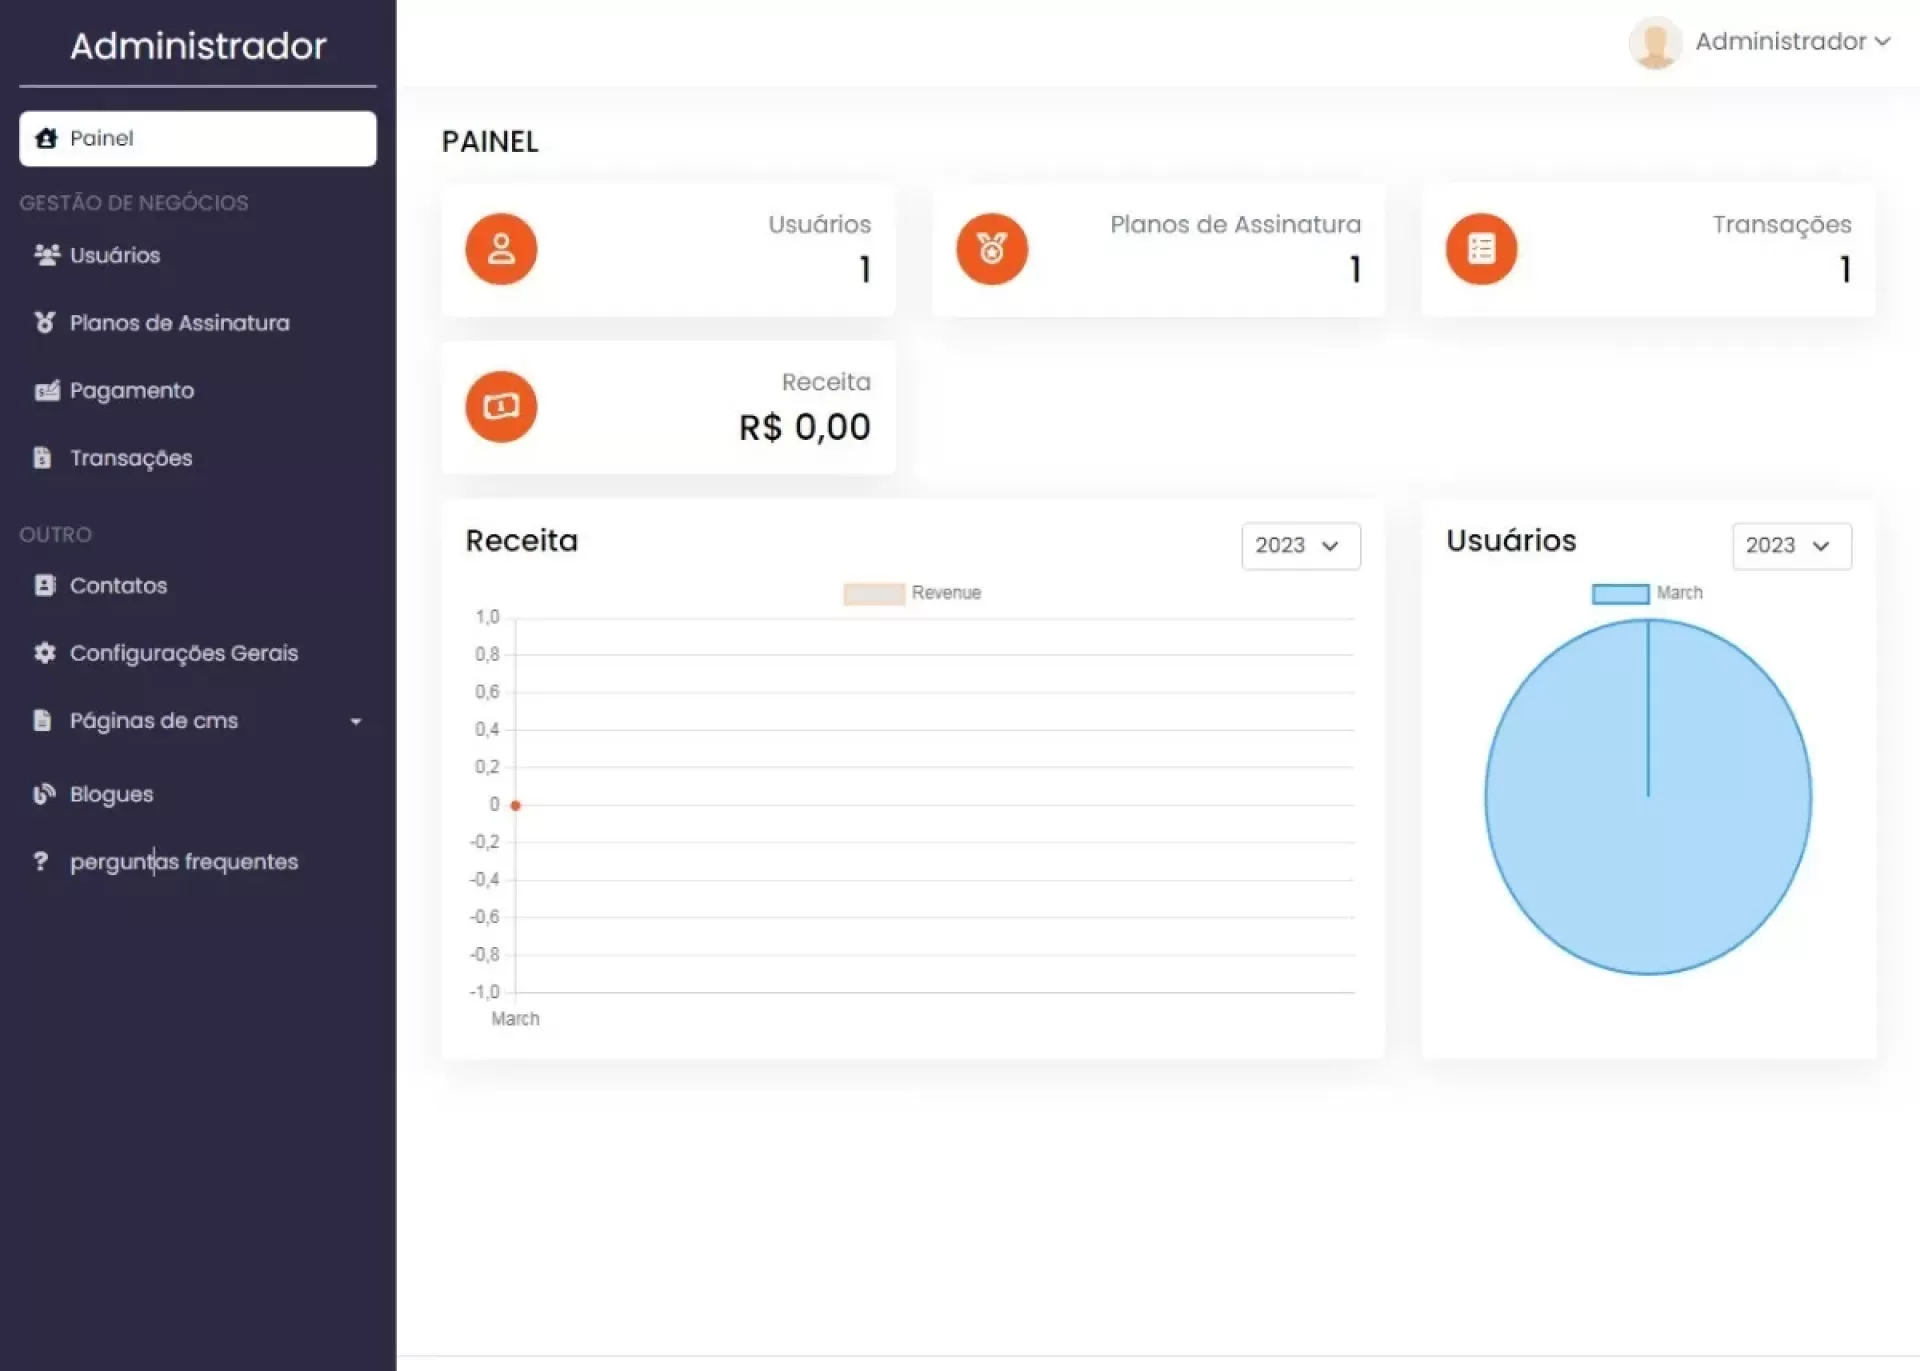Open the Receita chart year dropdown
Viewport: 1920px width, 1371px height.
[x=1300, y=546]
